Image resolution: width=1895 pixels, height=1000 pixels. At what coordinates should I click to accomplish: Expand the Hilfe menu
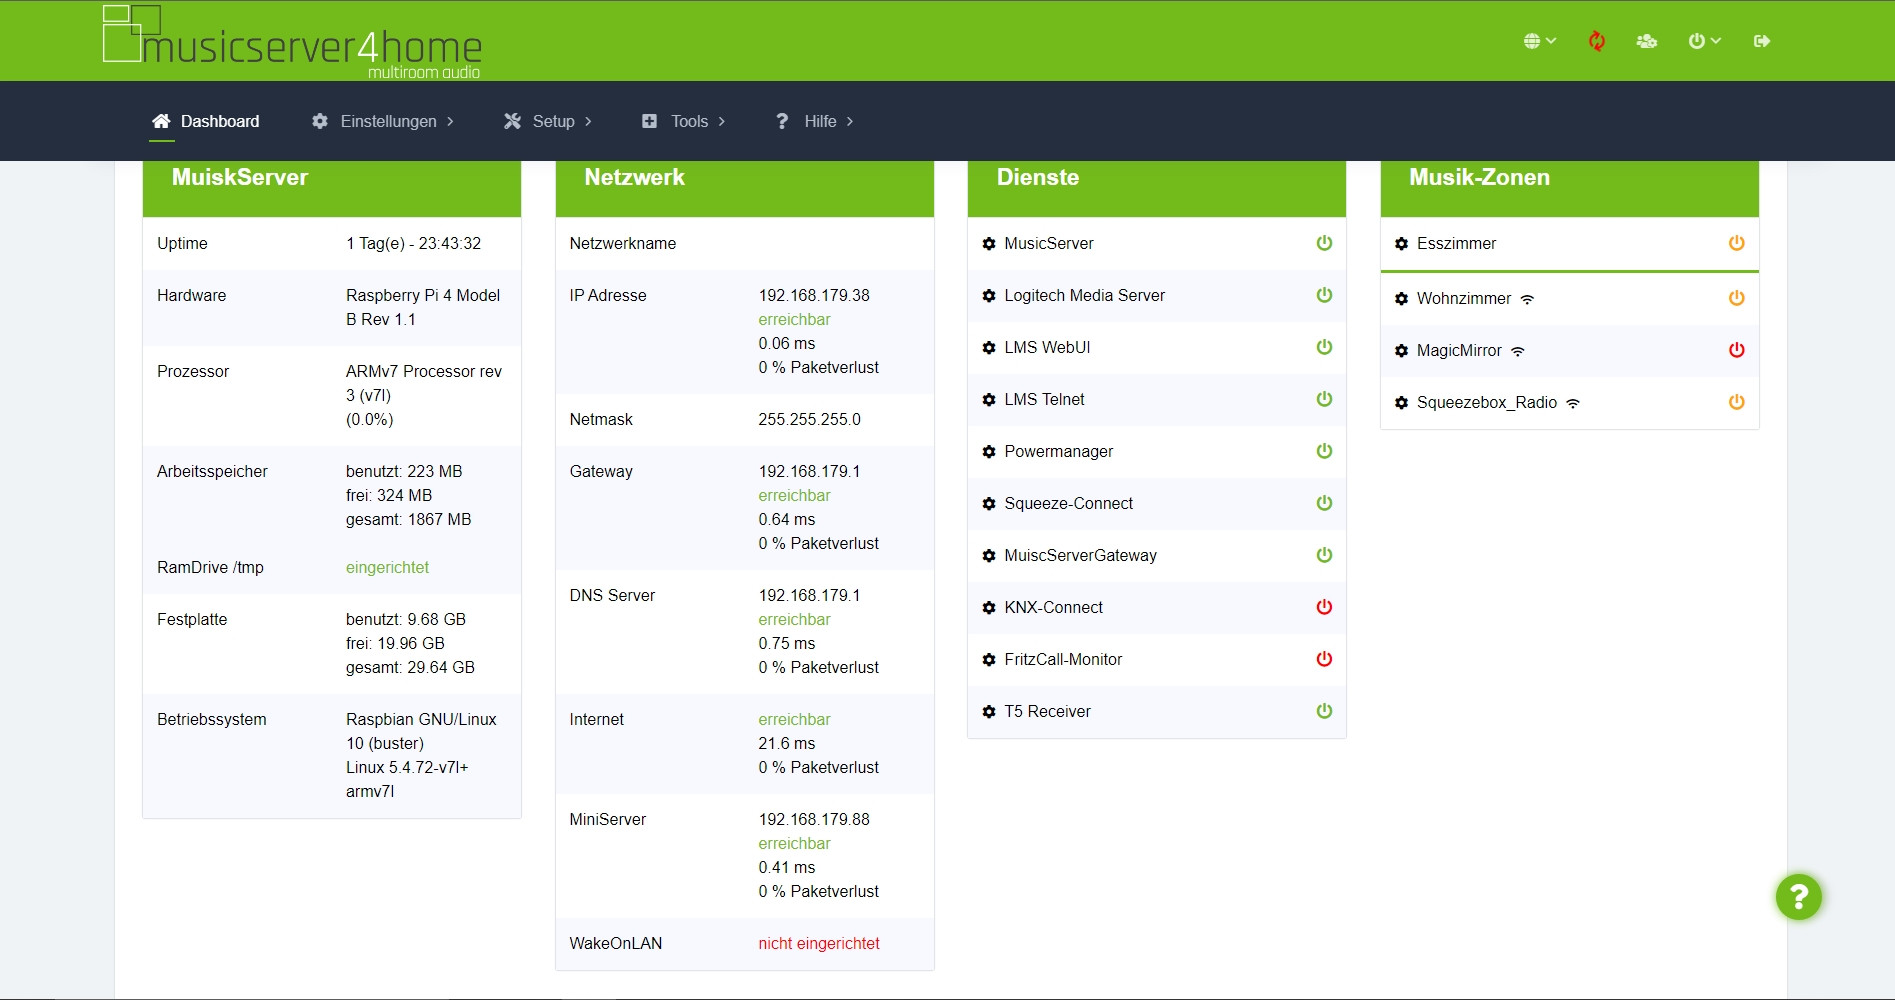[x=815, y=121]
